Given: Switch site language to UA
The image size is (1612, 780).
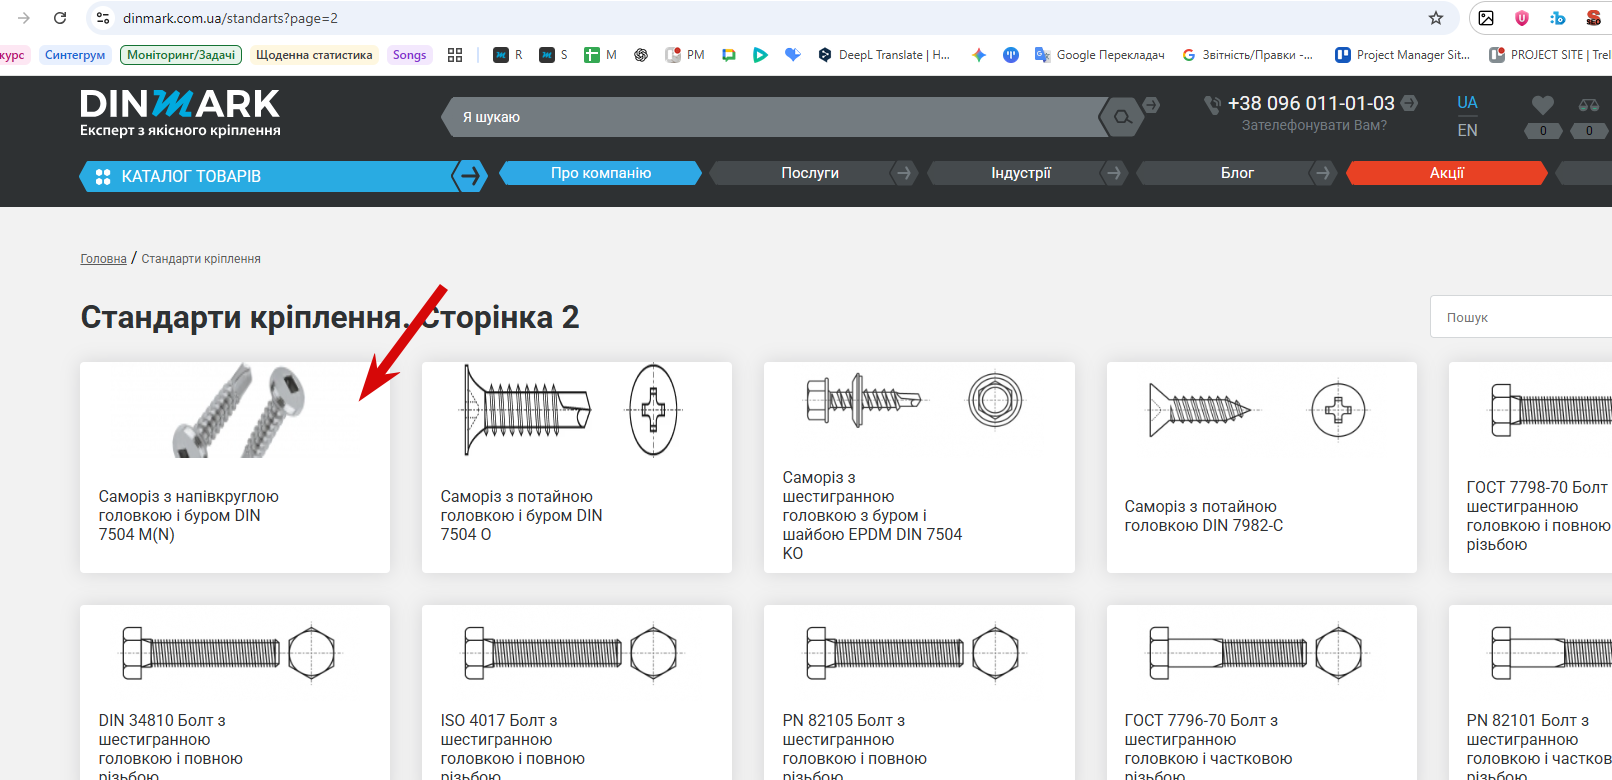Looking at the screenshot, I should 1467,102.
